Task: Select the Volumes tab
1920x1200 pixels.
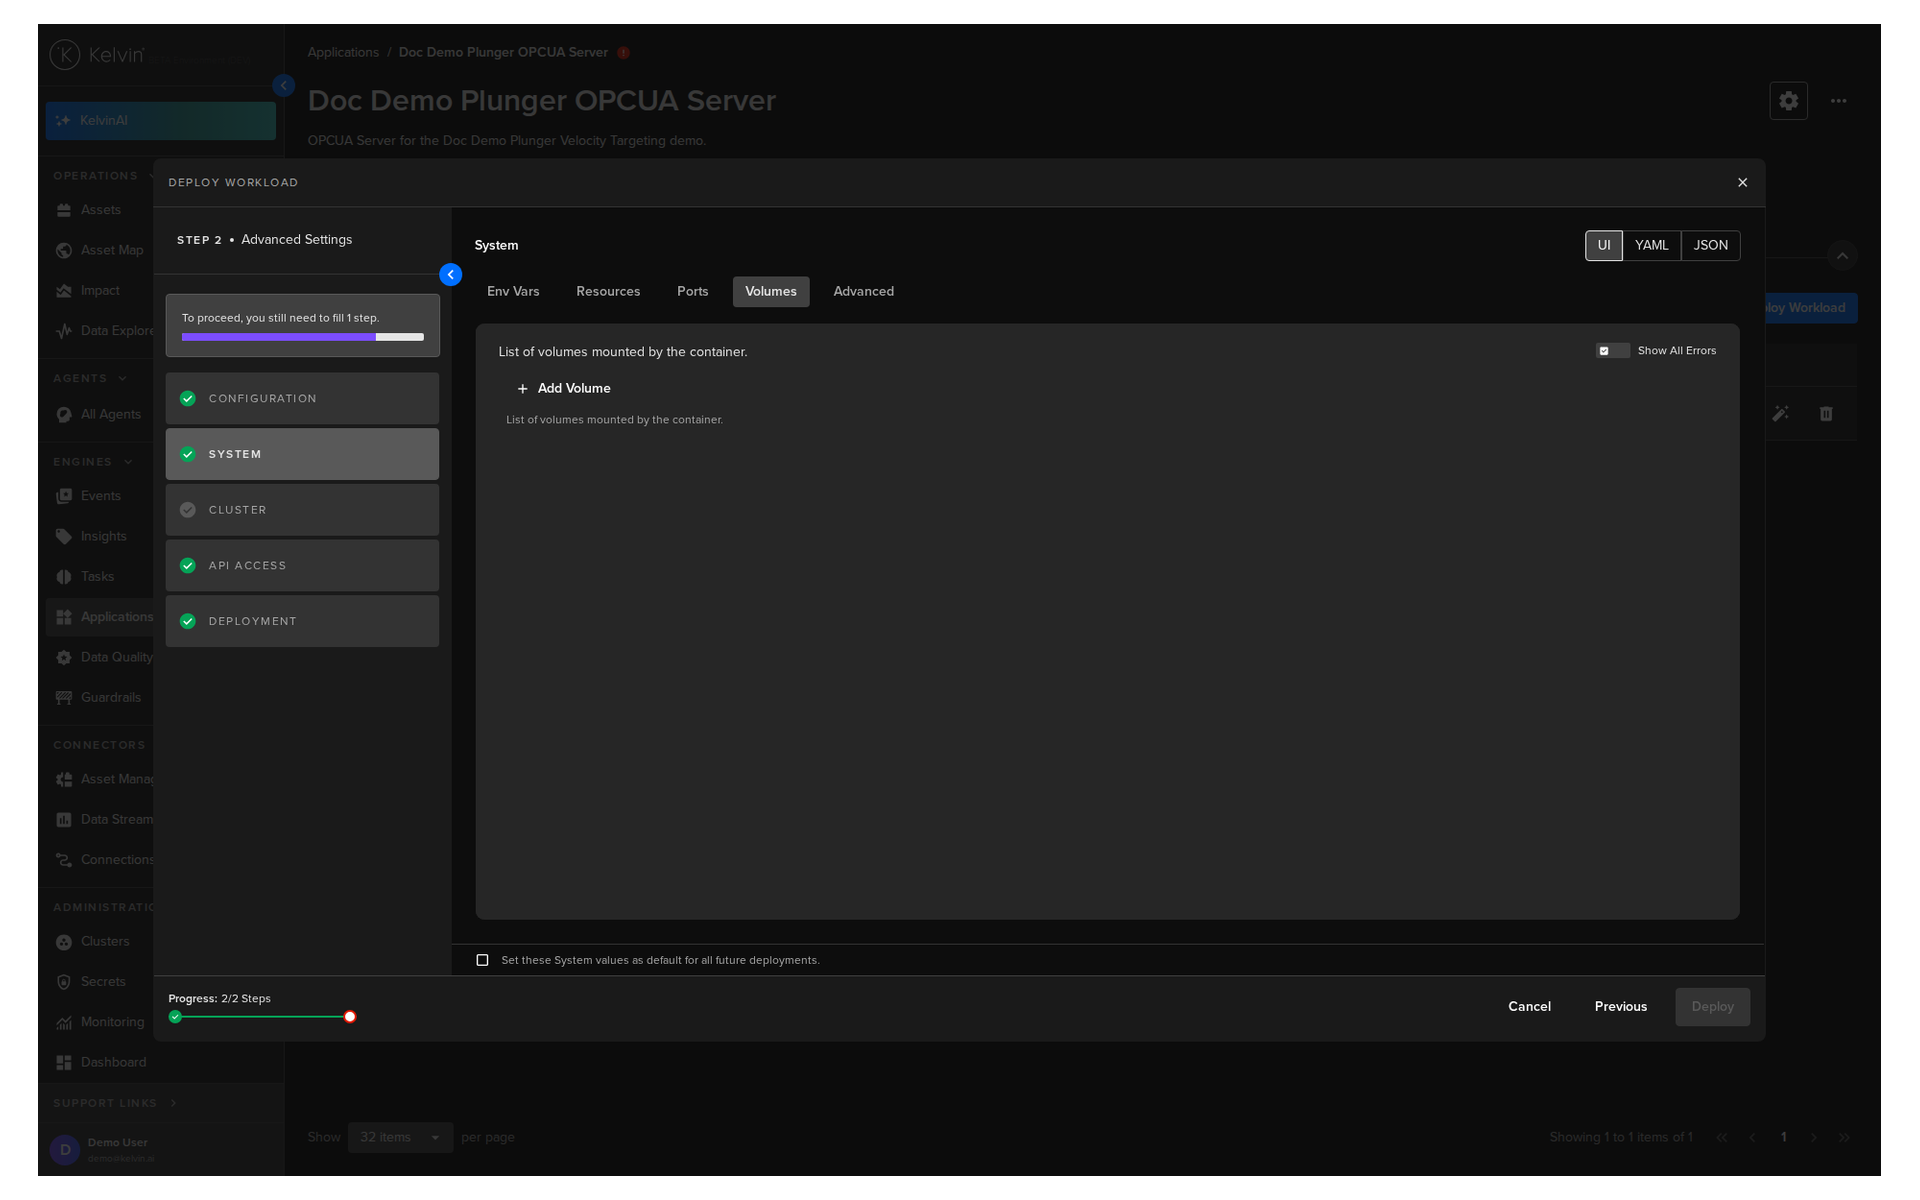Action: click(x=771, y=291)
